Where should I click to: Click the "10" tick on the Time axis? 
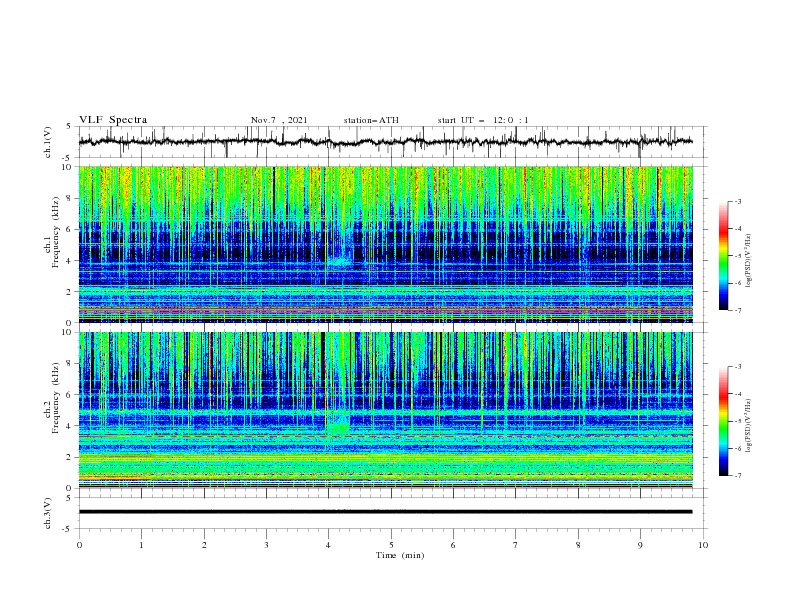(703, 545)
